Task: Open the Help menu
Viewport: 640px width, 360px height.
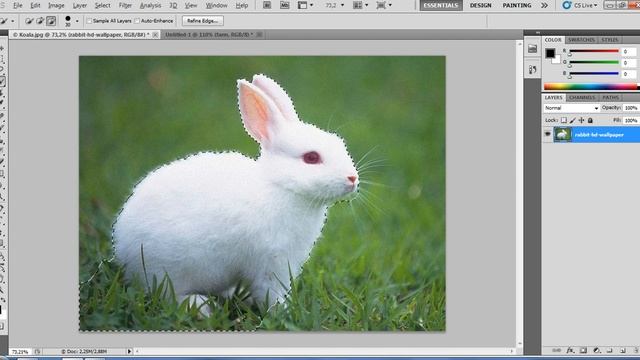Action: pos(242,5)
